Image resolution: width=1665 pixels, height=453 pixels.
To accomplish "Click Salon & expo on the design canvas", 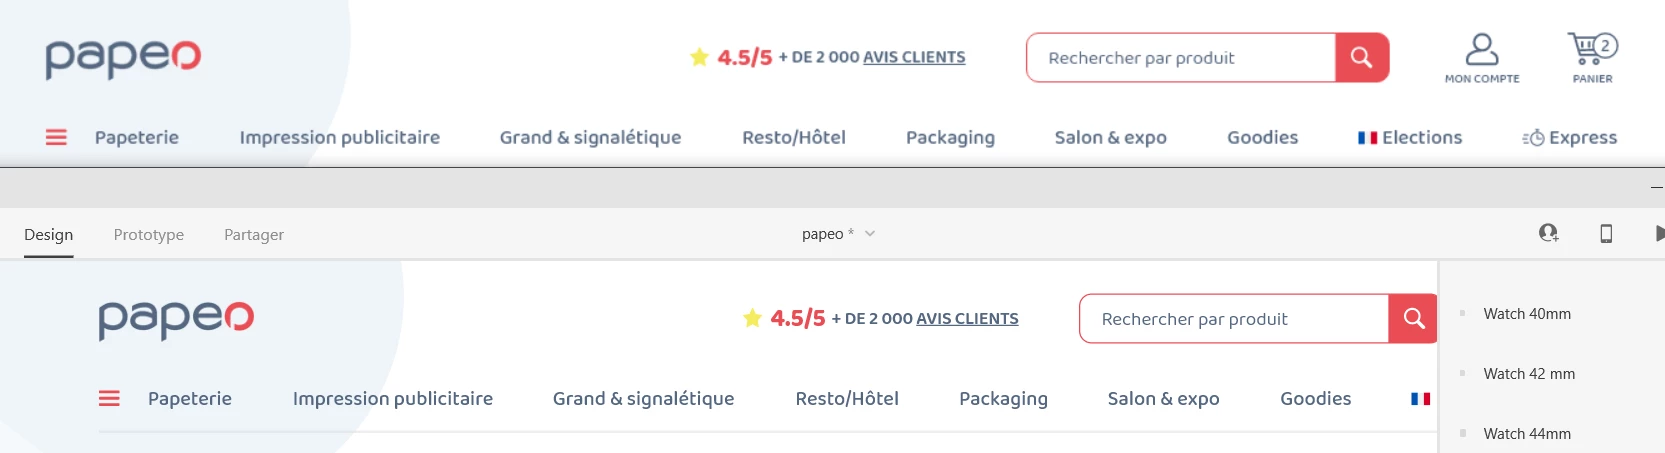I will pyautogui.click(x=1164, y=399).
